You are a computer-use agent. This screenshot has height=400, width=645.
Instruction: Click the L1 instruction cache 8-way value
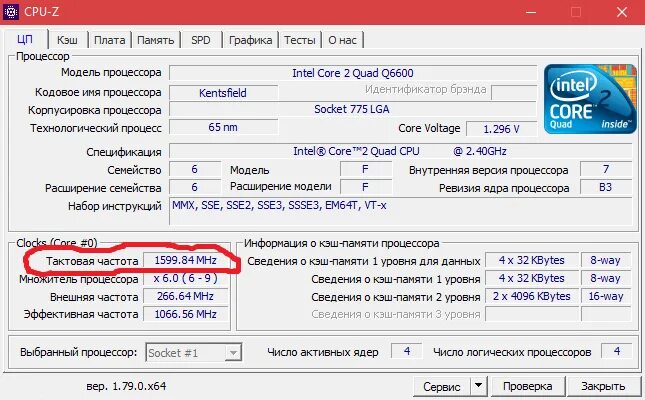(606, 278)
